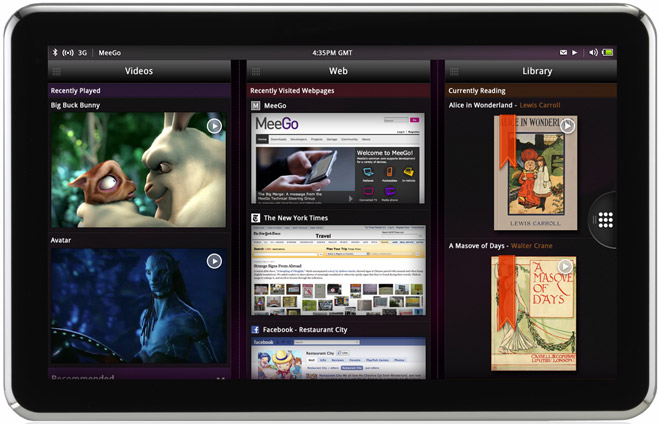Select the Library panel header
The width and height of the screenshot is (659, 424).
pyautogui.click(x=531, y=71)
